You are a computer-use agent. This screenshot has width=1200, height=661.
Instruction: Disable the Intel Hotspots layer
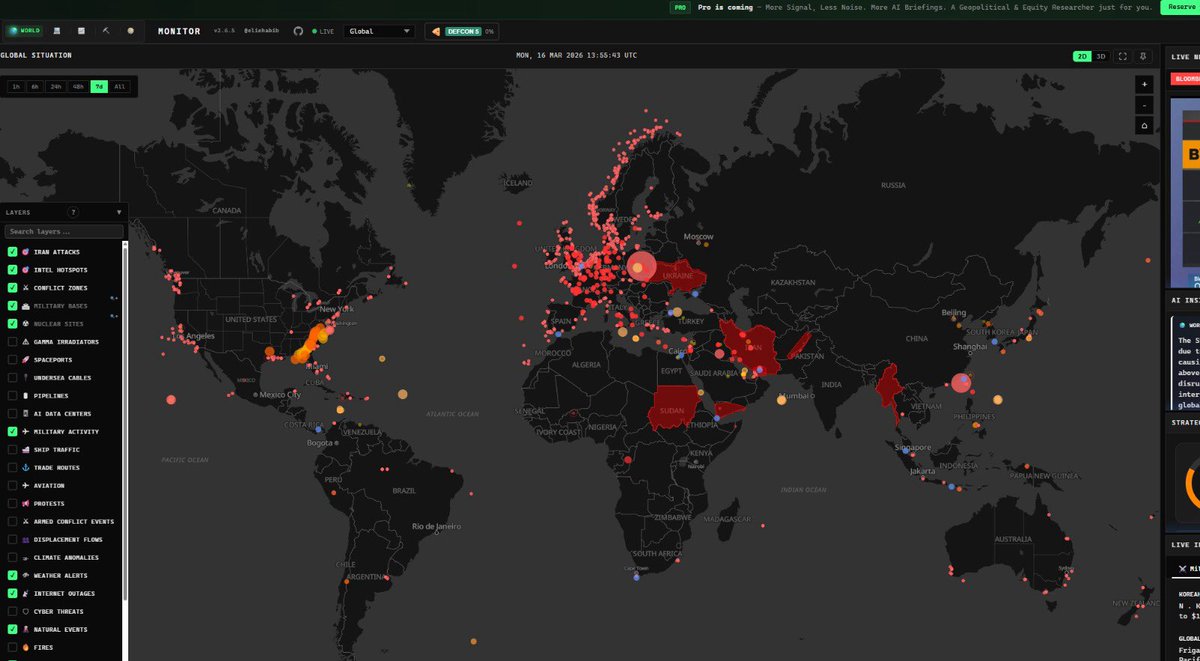coord(12,270)
